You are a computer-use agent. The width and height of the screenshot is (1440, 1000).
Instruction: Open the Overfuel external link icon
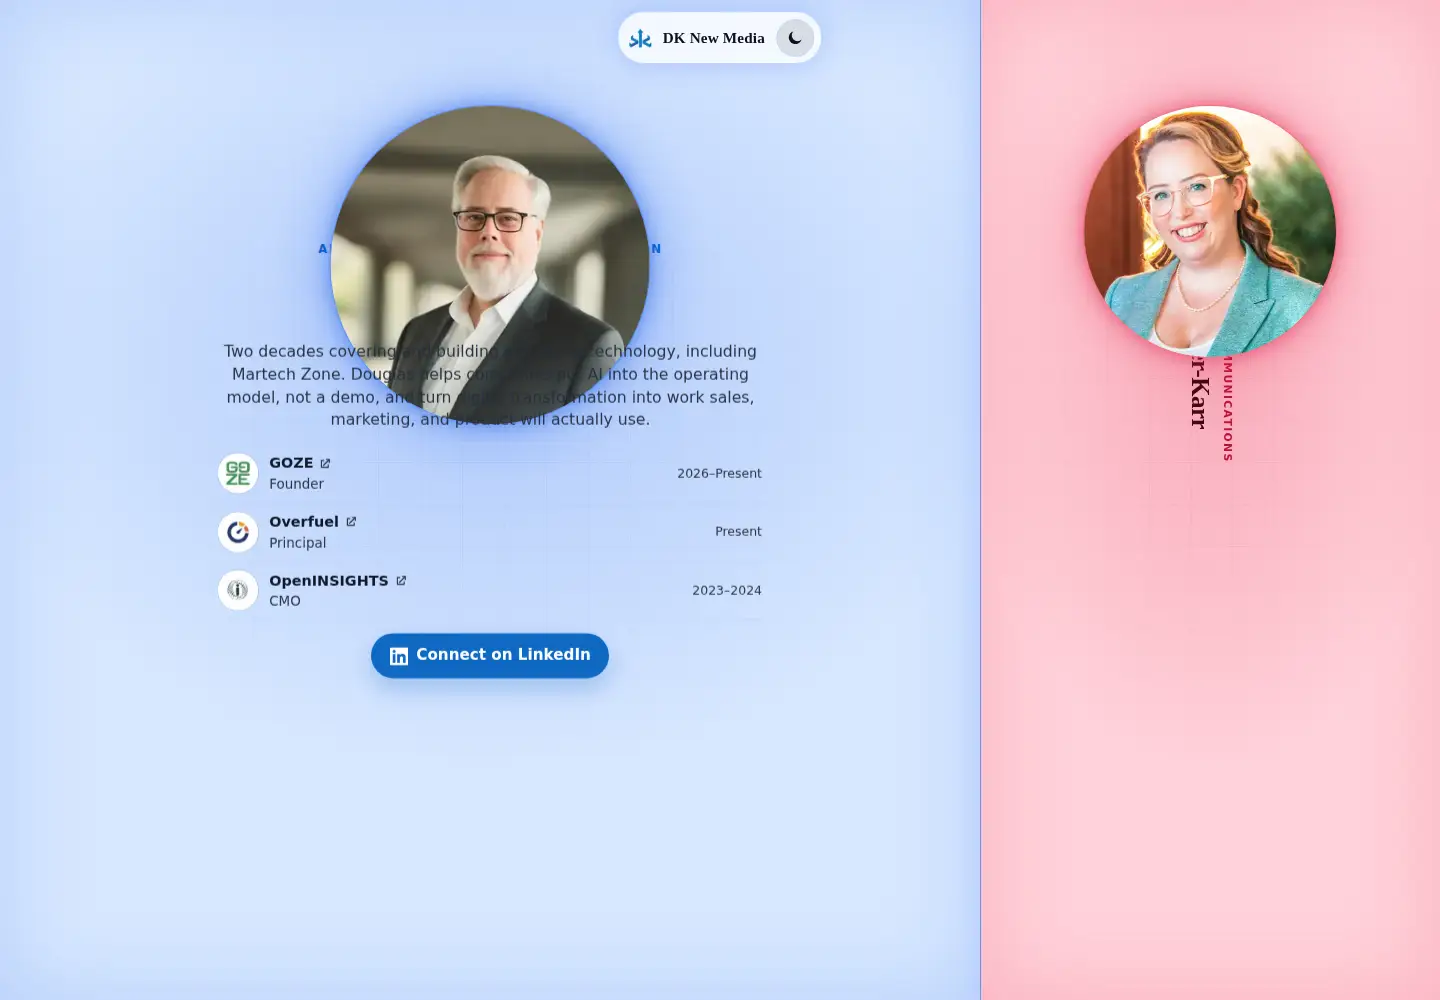coord(351,522)
